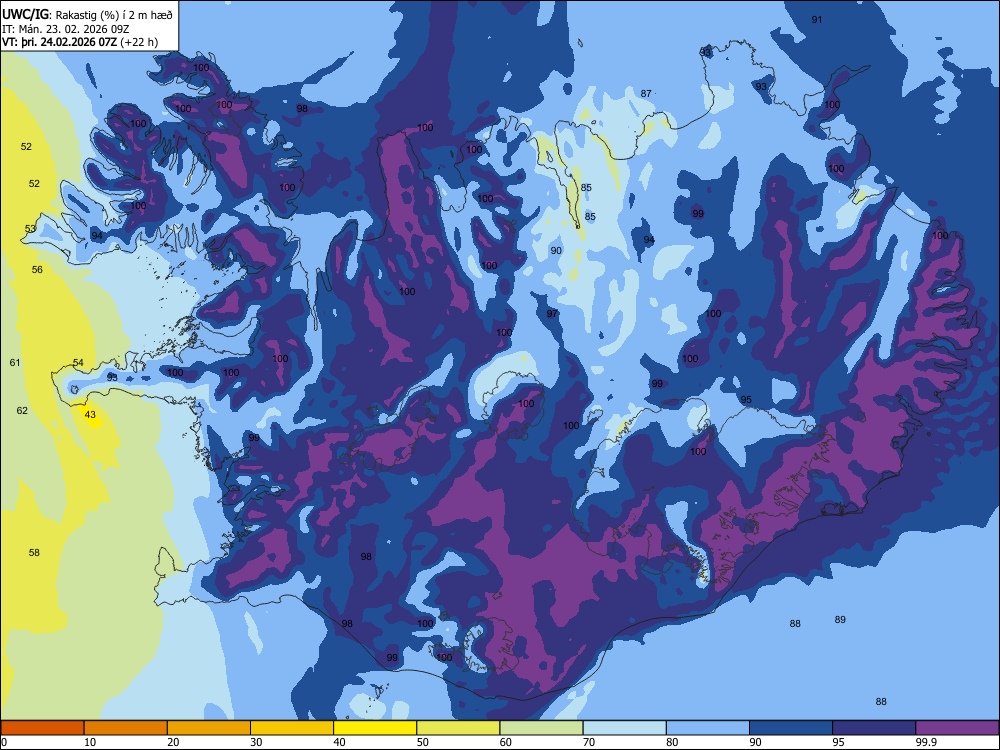Click the legend scale label 40

[339, 742]
